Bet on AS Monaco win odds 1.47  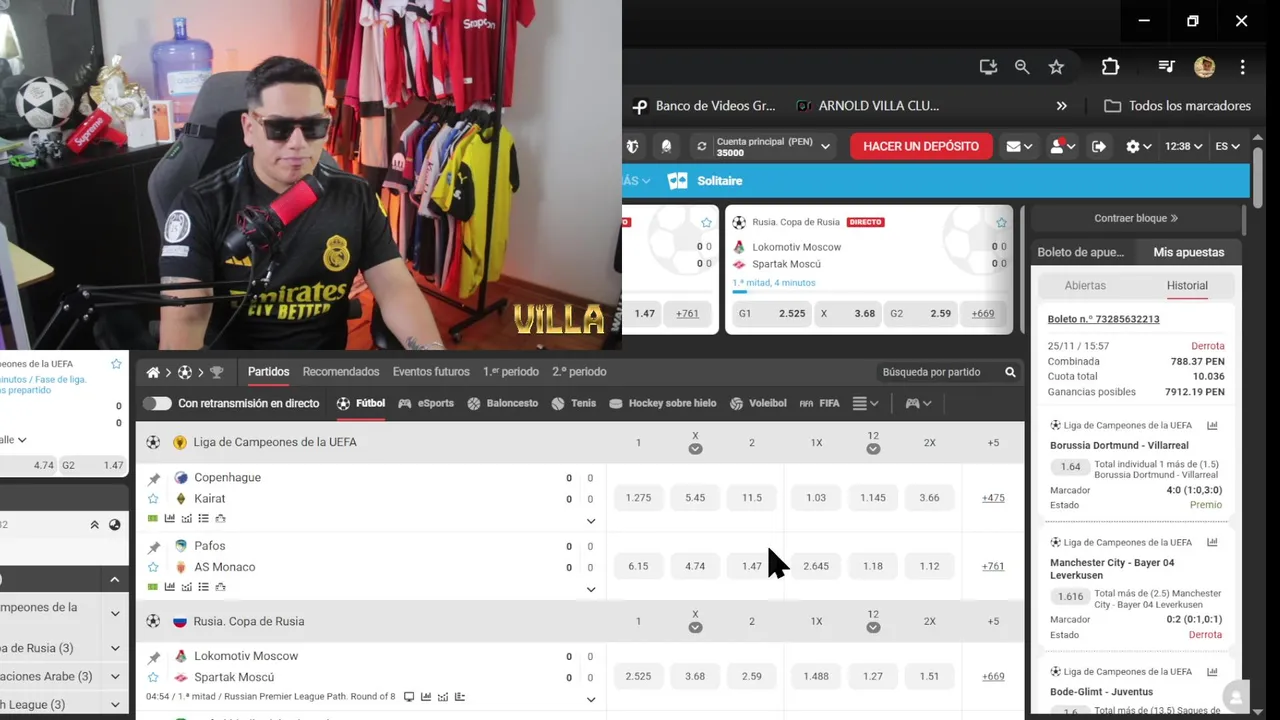click(x=752, y=567)
